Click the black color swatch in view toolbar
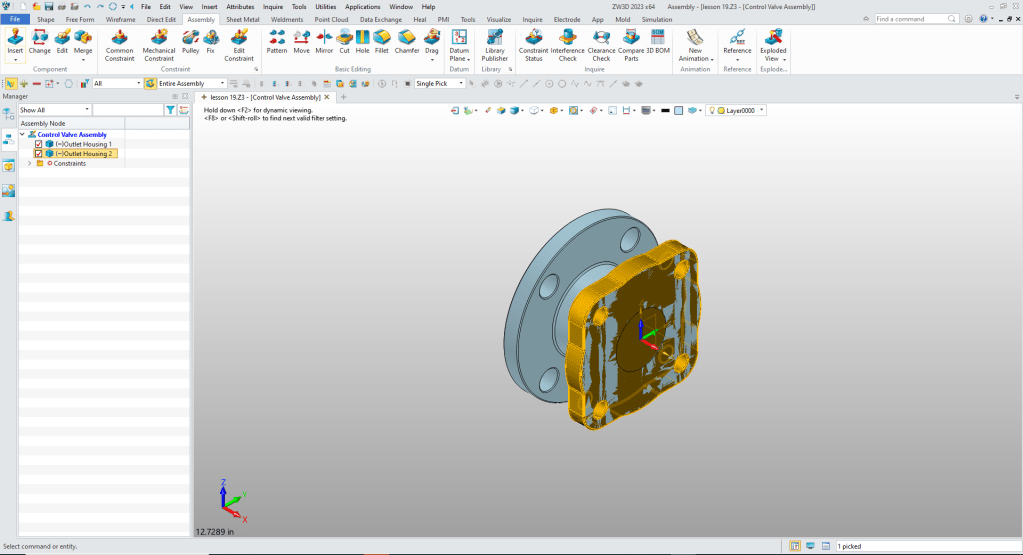The width and height of the screenshot is (1023, 555). pyautogui.click(x=665, y=110)
